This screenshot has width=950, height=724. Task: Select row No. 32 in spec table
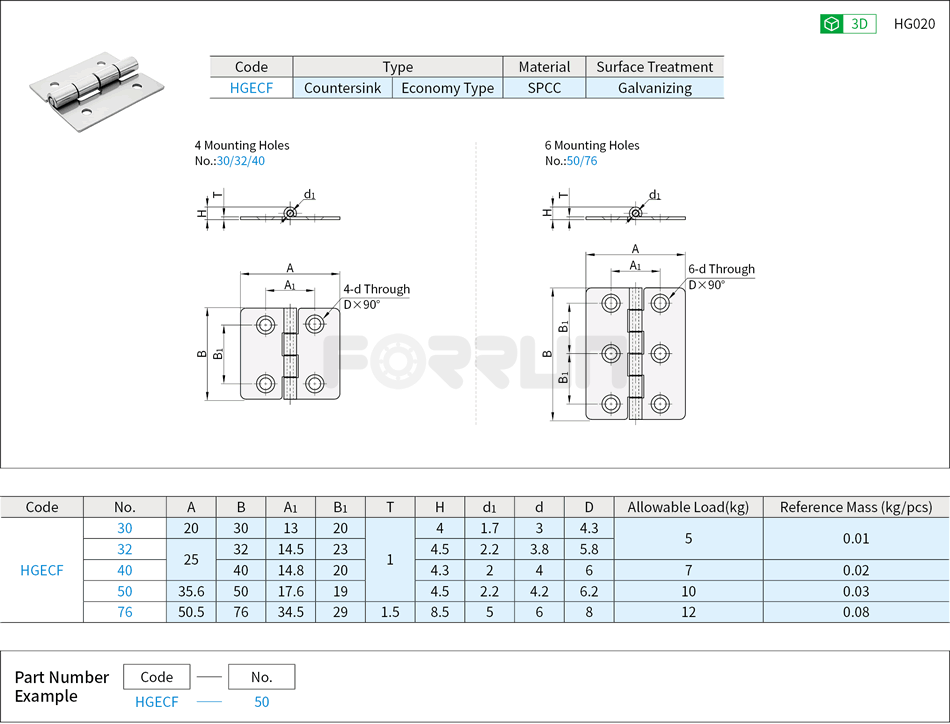click(123, 549)
